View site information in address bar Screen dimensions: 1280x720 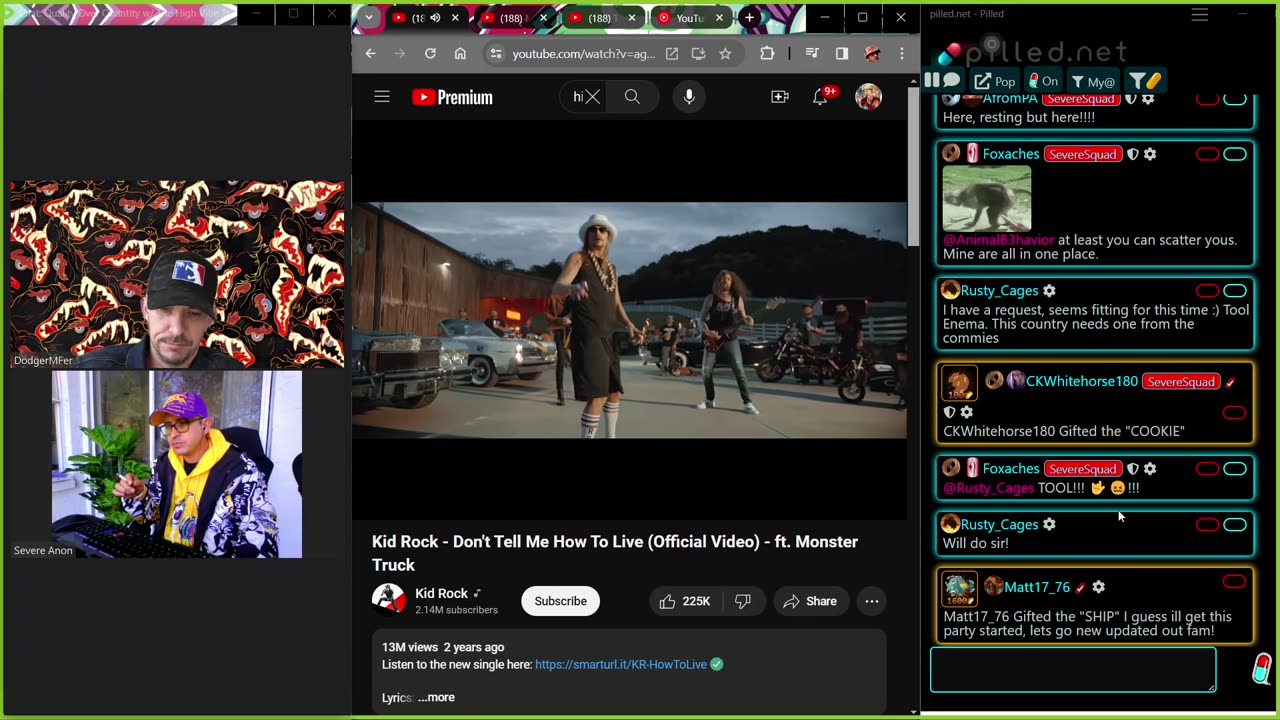tap(495, 54)
